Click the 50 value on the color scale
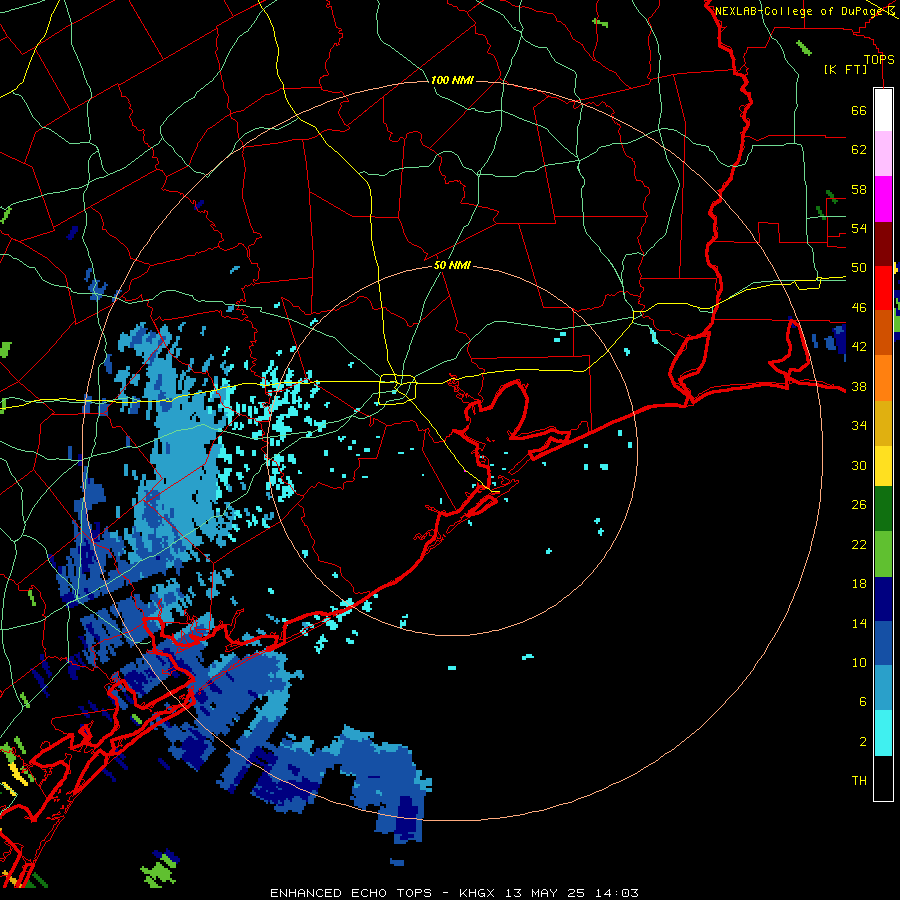 (859, 267)
